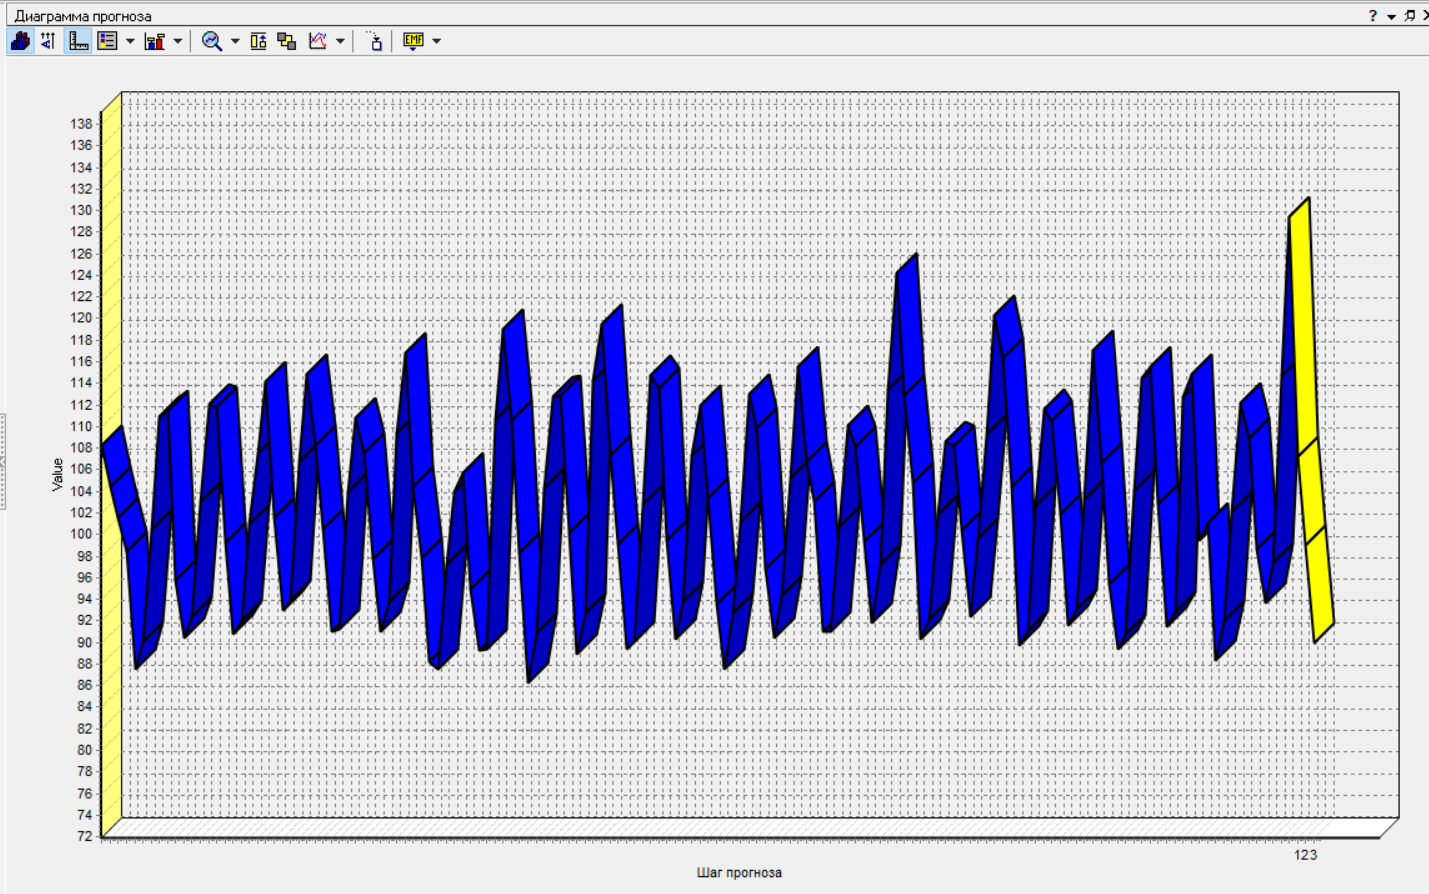Click the 123 x-axis tick label

pos(1305,854)
